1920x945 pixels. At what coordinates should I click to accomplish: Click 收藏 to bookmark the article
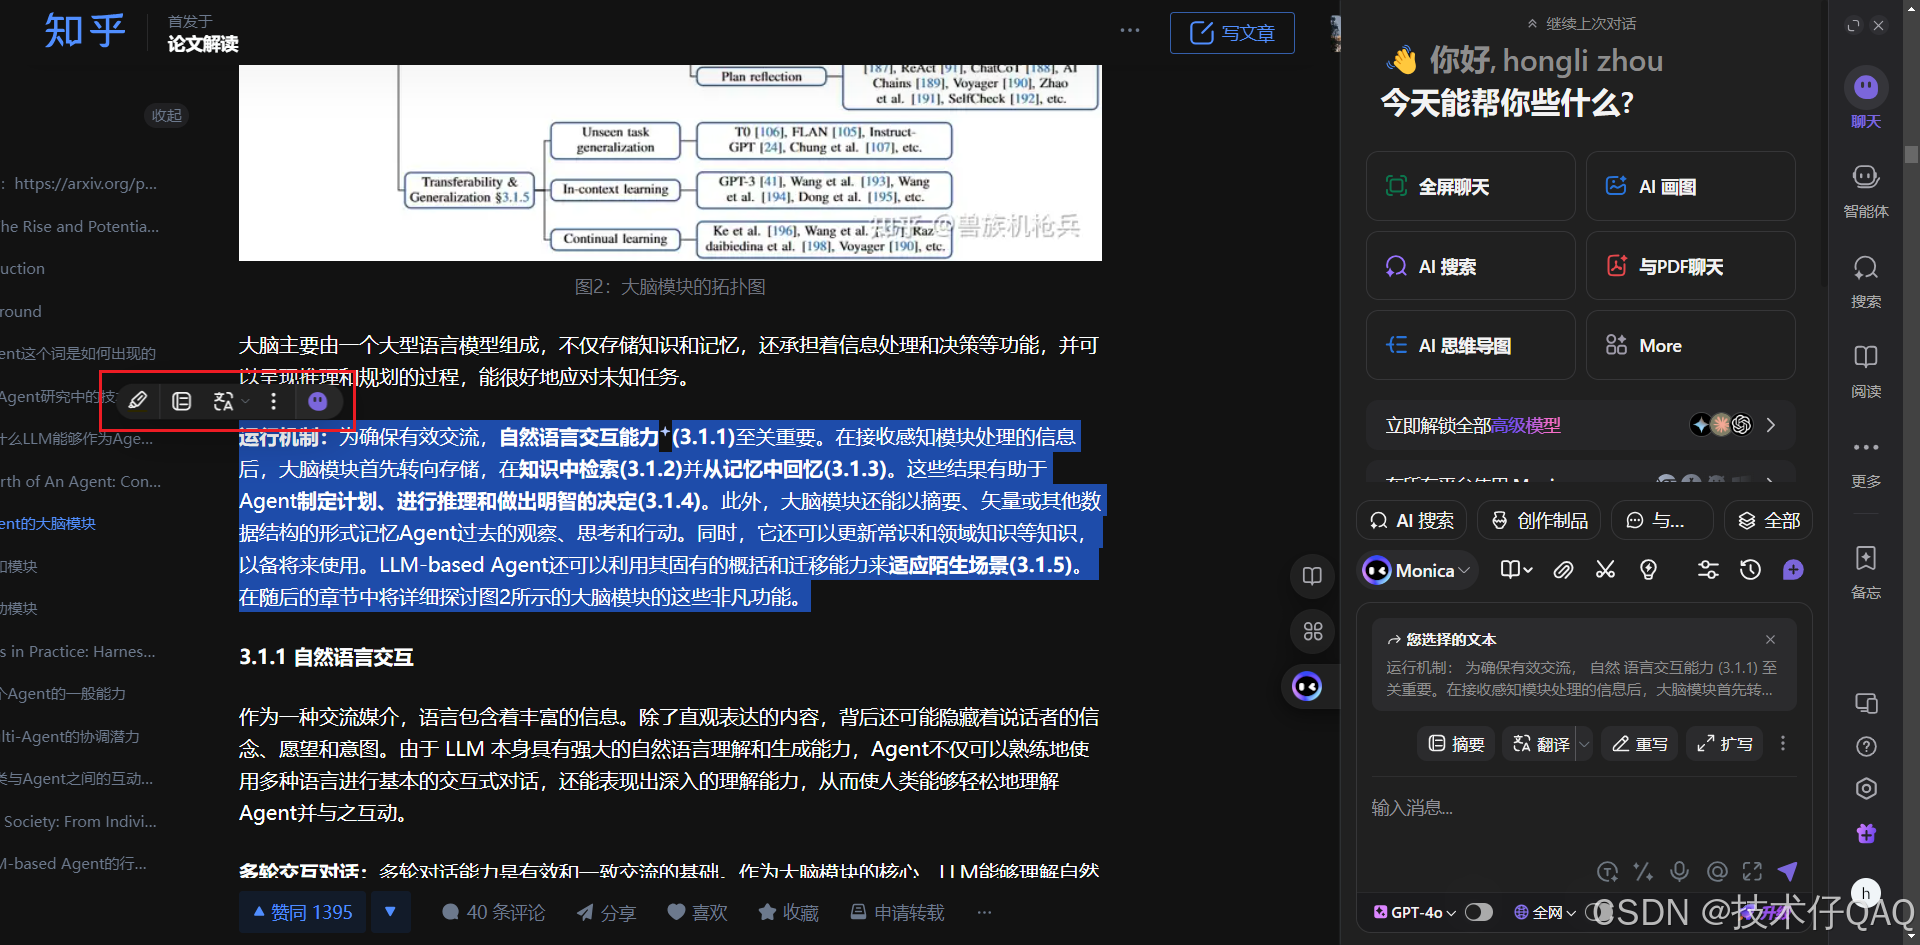[788, 912]
